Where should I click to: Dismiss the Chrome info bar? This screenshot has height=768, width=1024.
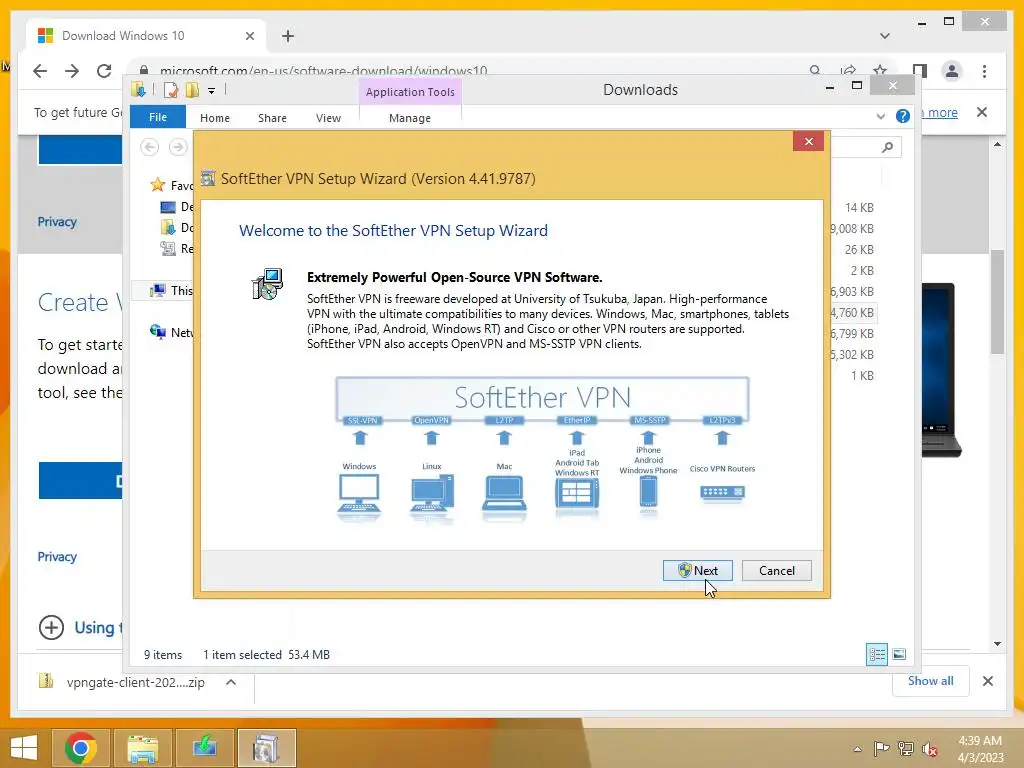(982, 112)
